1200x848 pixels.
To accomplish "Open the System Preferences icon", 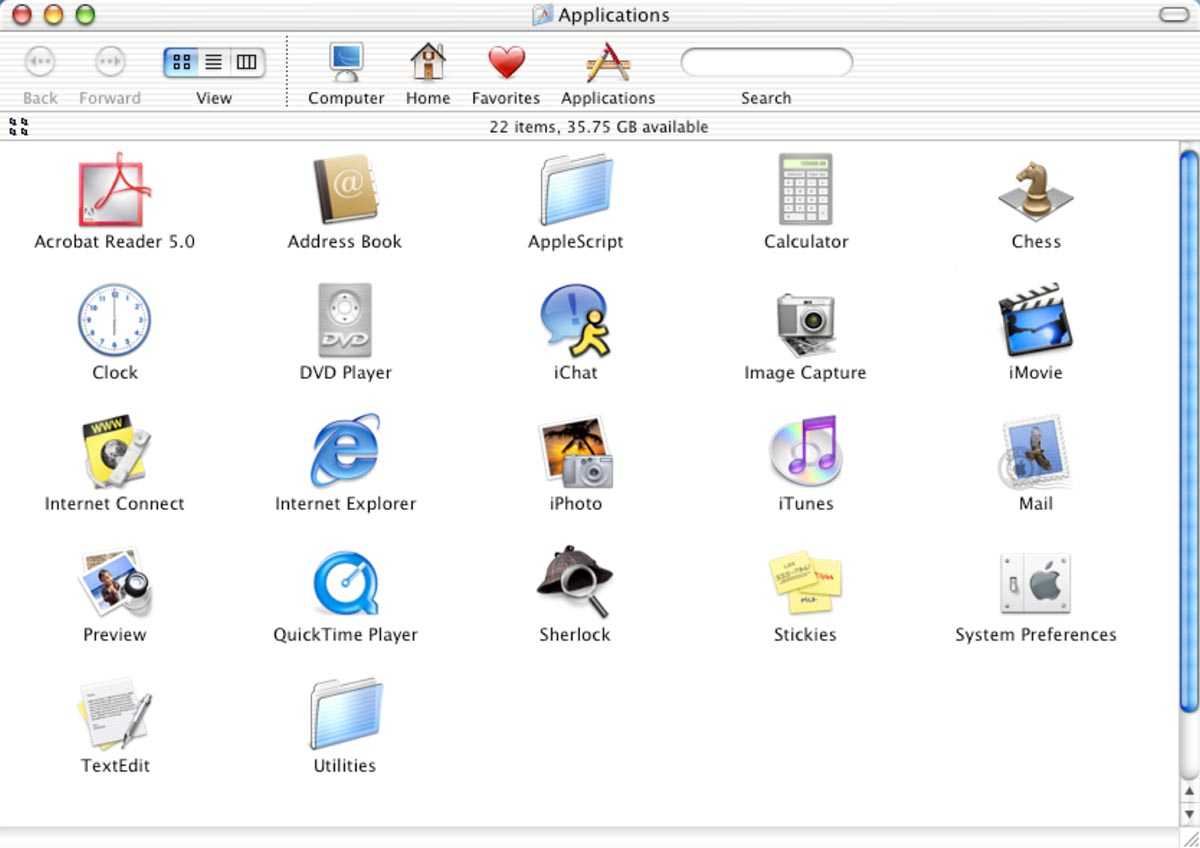I will click(1035, 584).
